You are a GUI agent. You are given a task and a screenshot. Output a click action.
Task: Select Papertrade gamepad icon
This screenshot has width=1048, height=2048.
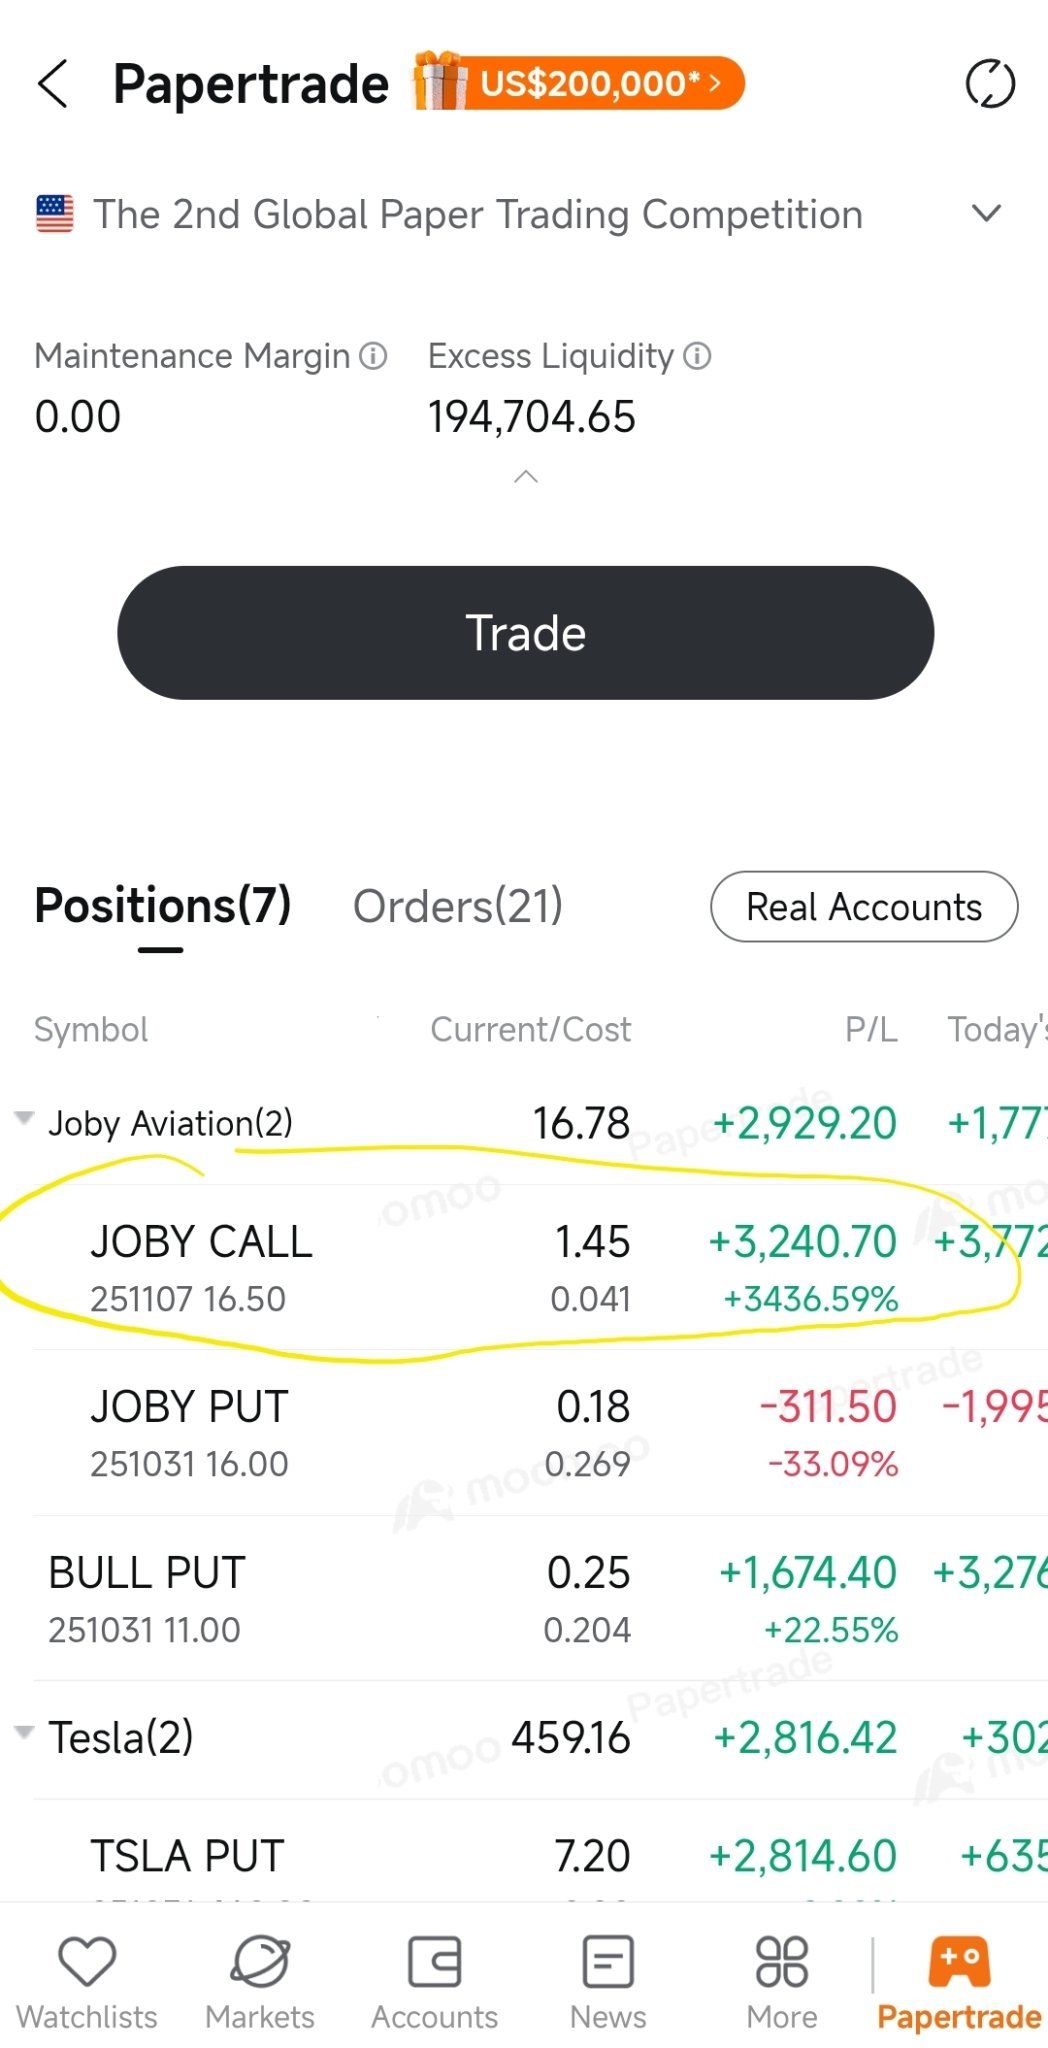pyautogui.click(x=959, y=1961)
